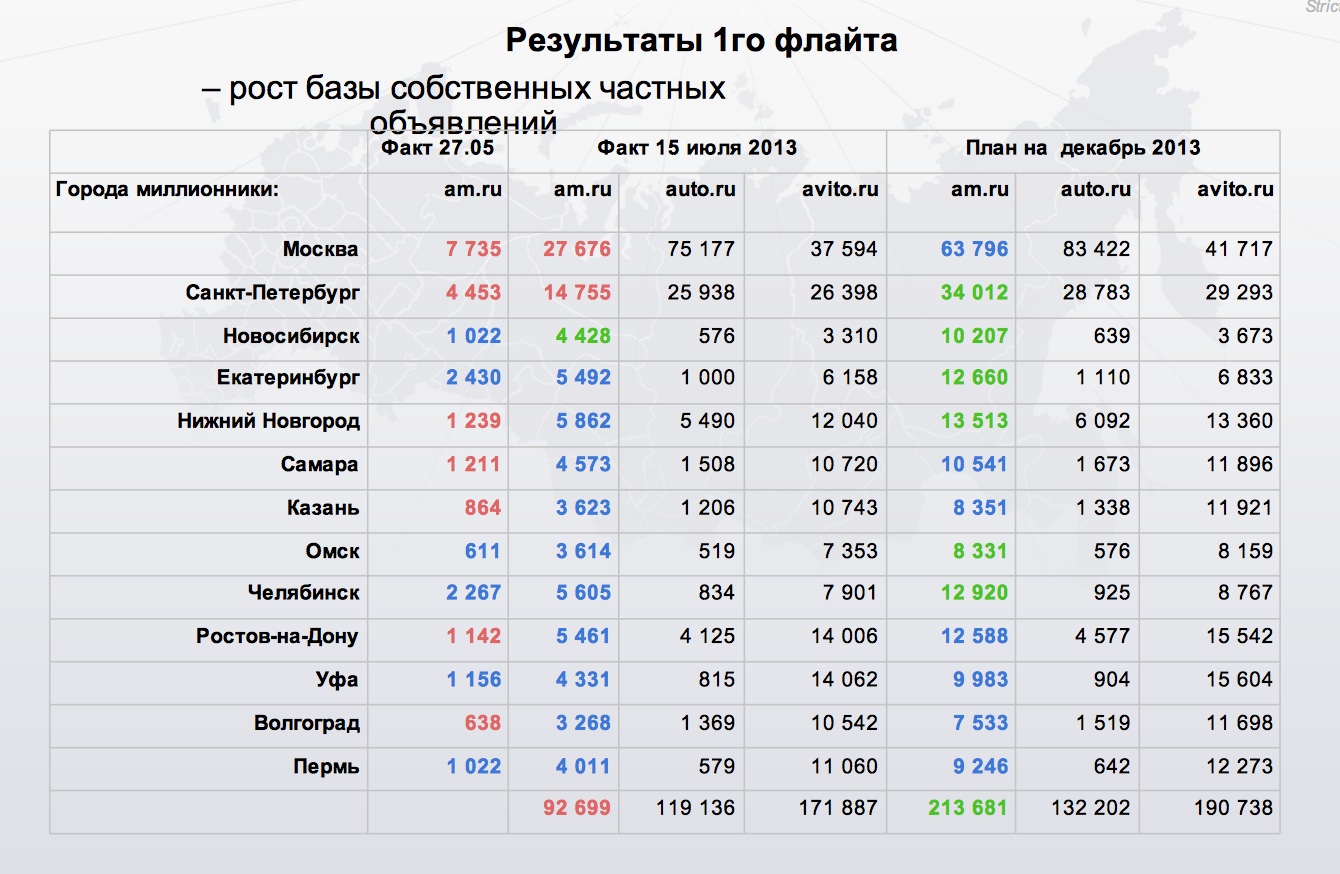Select the blue value "10 541"
The width and height of the screenshot is (1340, 874).
point(975,465)
